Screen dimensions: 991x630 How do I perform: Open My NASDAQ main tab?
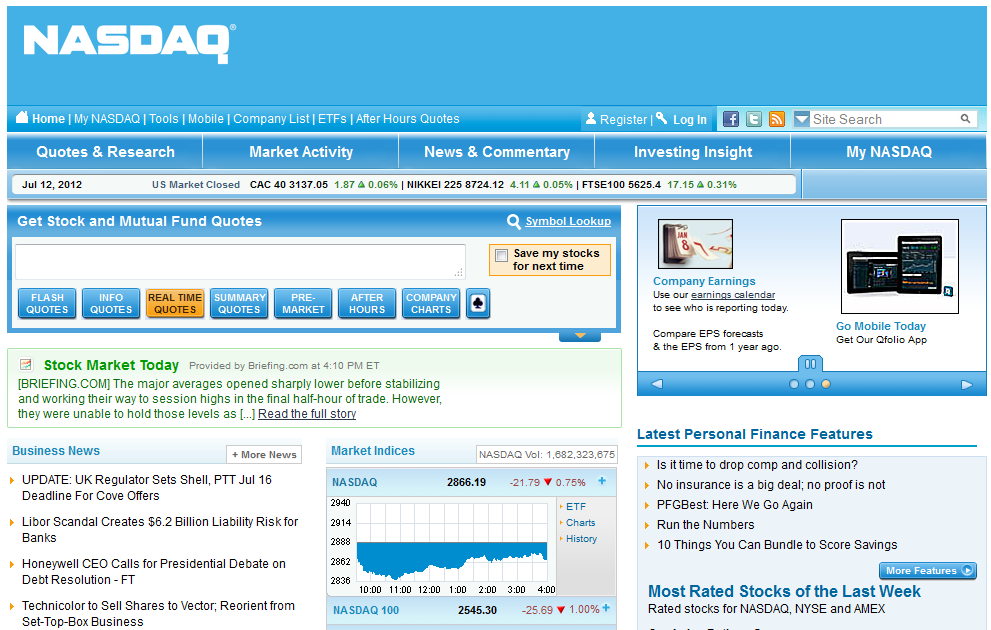[889, 152]
